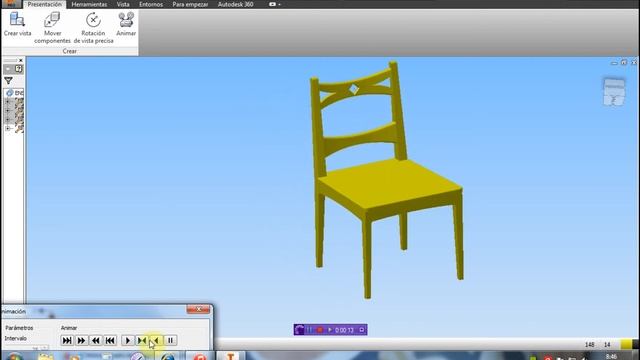Click the Intervalo field label

pyautogui.click(x=16, y=338)
